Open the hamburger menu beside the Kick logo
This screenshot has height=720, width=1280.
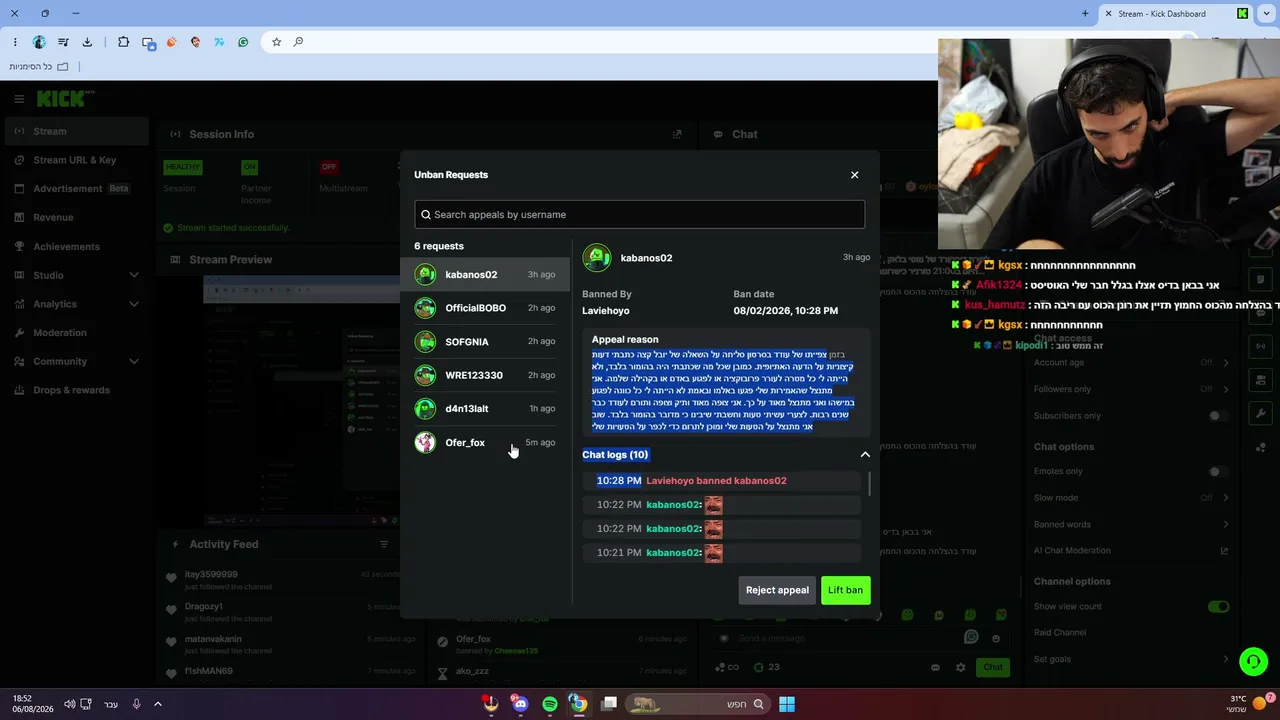pyautogui.click(x=19, y=99)
